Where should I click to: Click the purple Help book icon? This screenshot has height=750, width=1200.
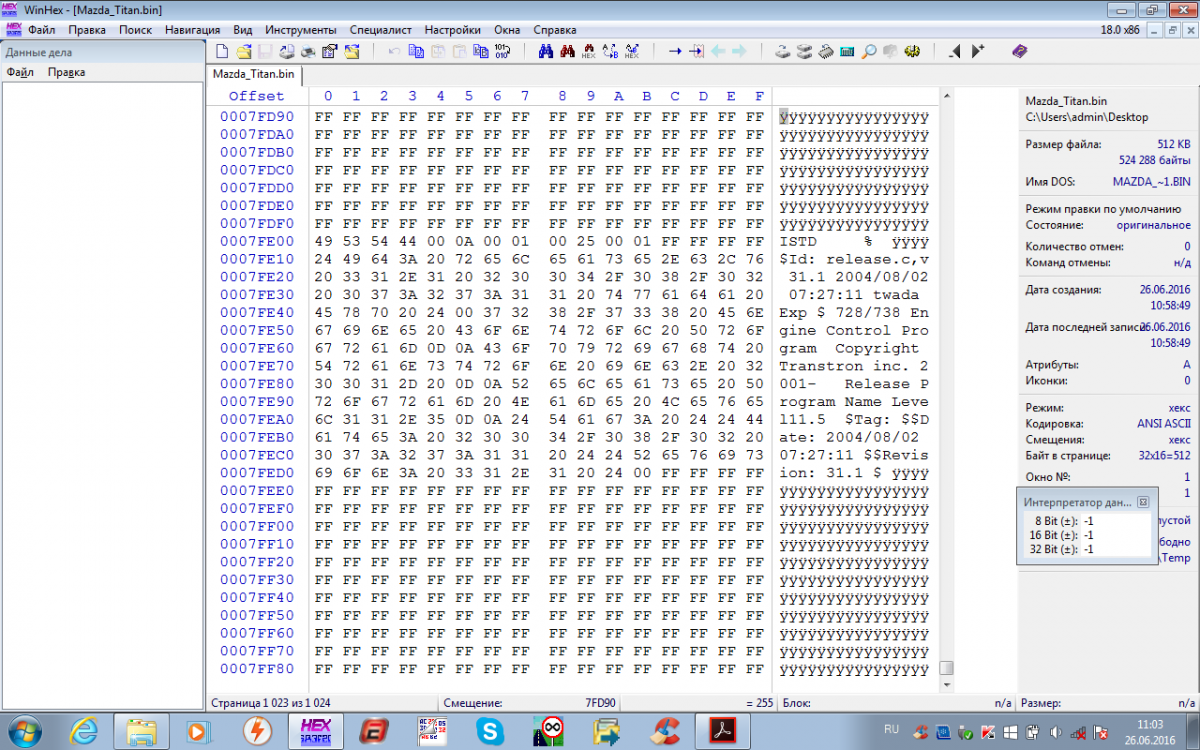click(1020, 51)
